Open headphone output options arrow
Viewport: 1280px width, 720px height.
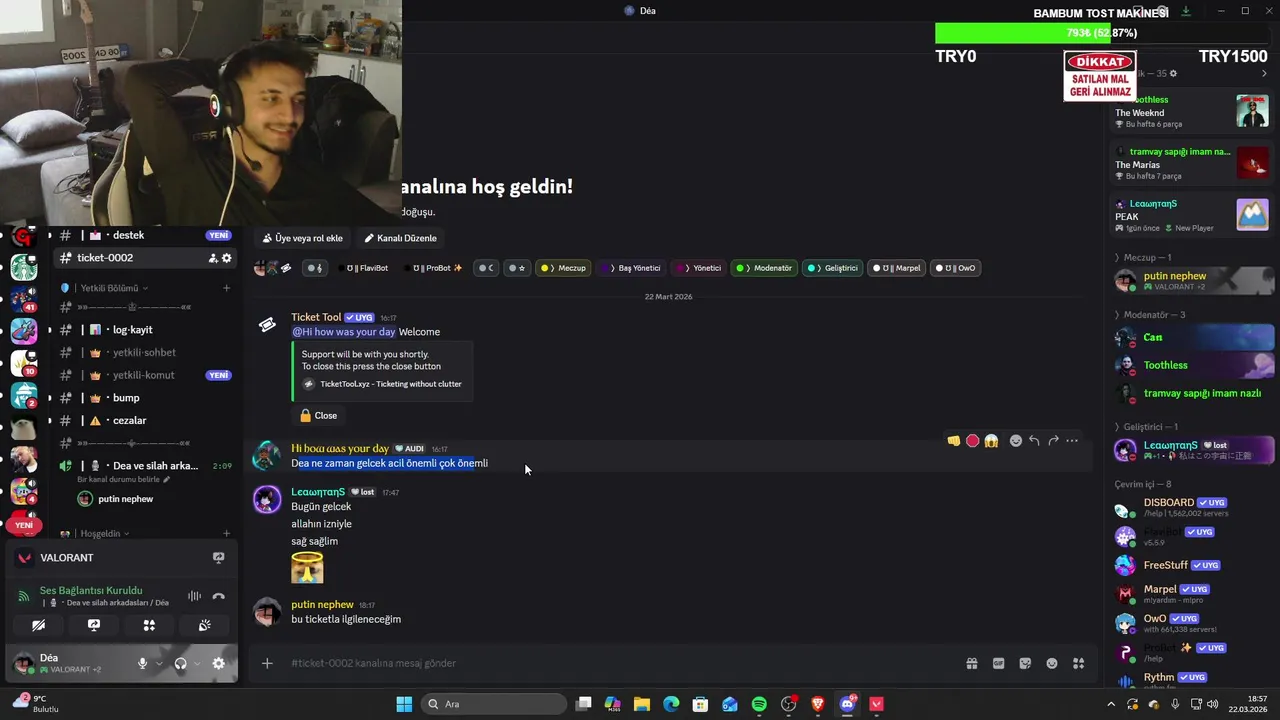click(x=197, y=663)
